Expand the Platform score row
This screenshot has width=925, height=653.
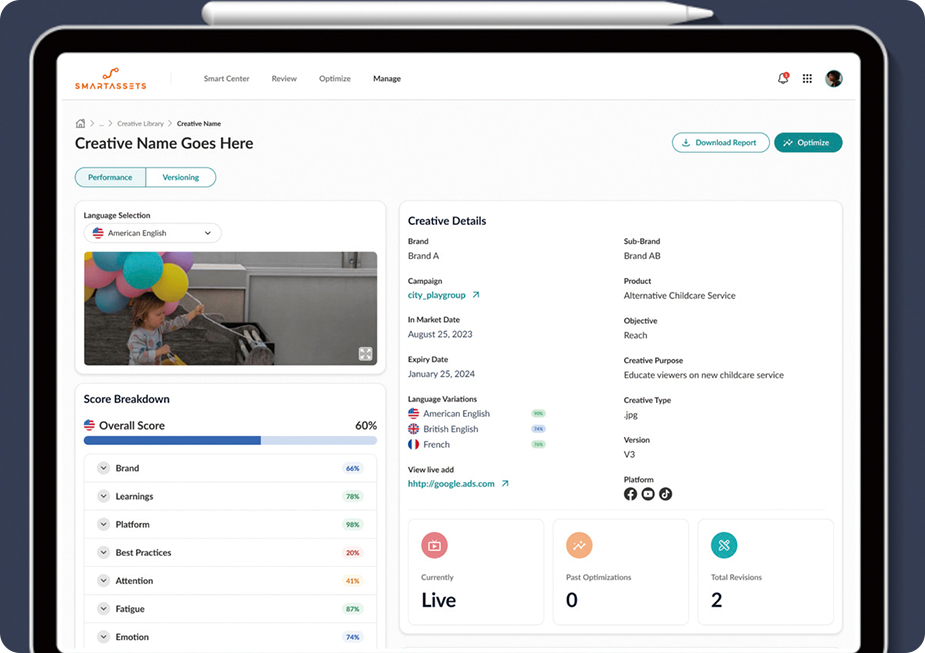tap(103, 524)
